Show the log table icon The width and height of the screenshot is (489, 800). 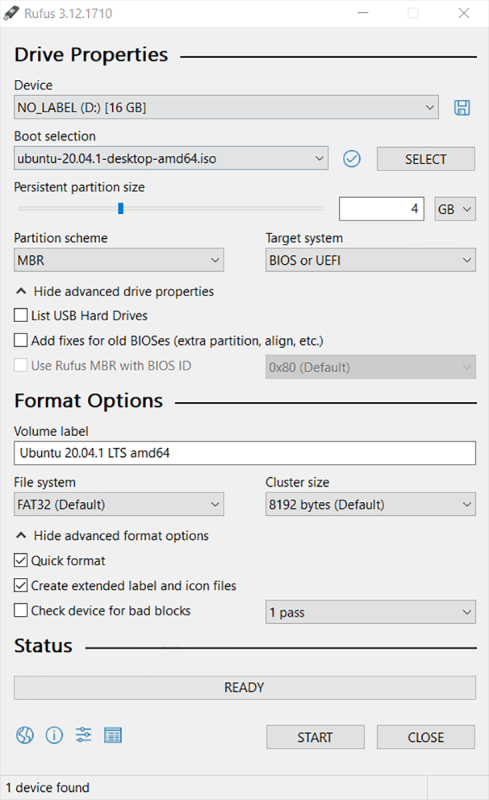113,735
